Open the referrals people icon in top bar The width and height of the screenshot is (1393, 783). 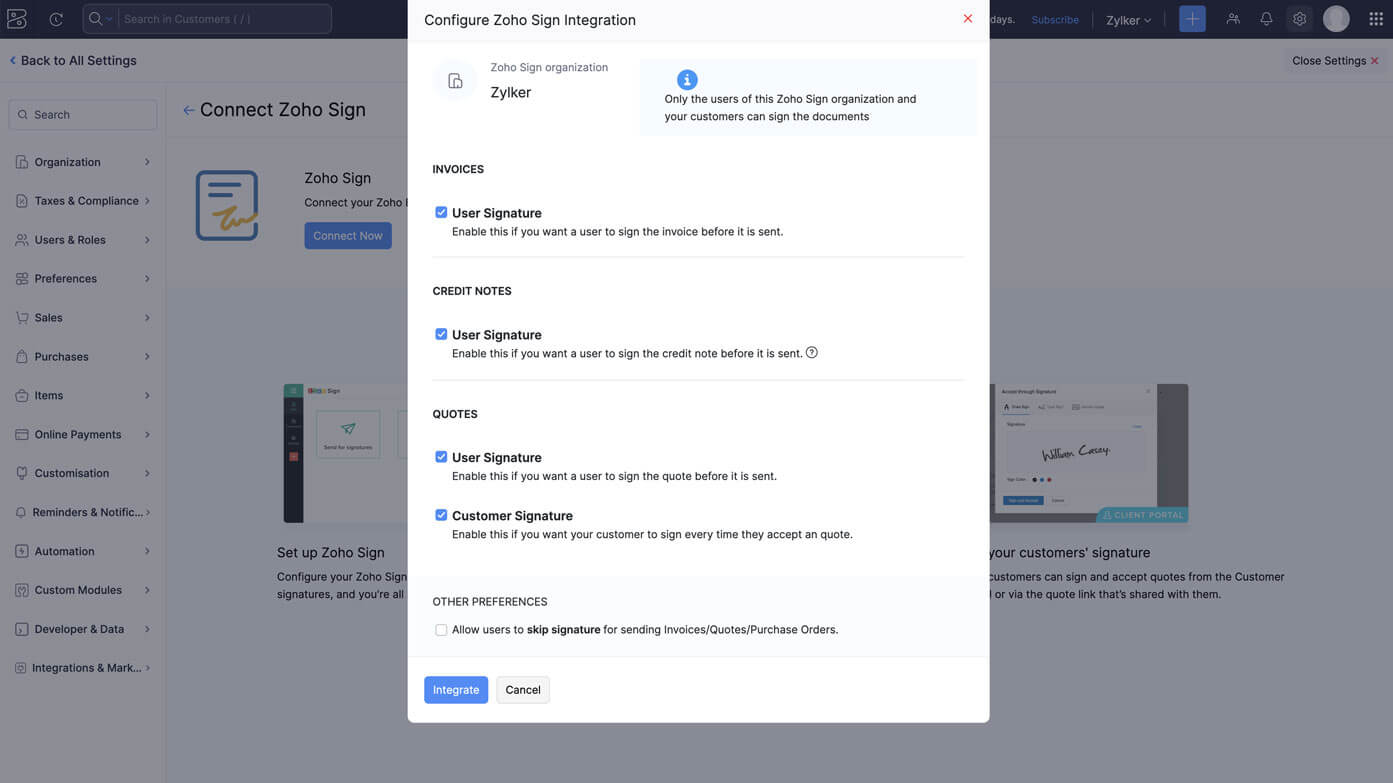(1233, 19)
